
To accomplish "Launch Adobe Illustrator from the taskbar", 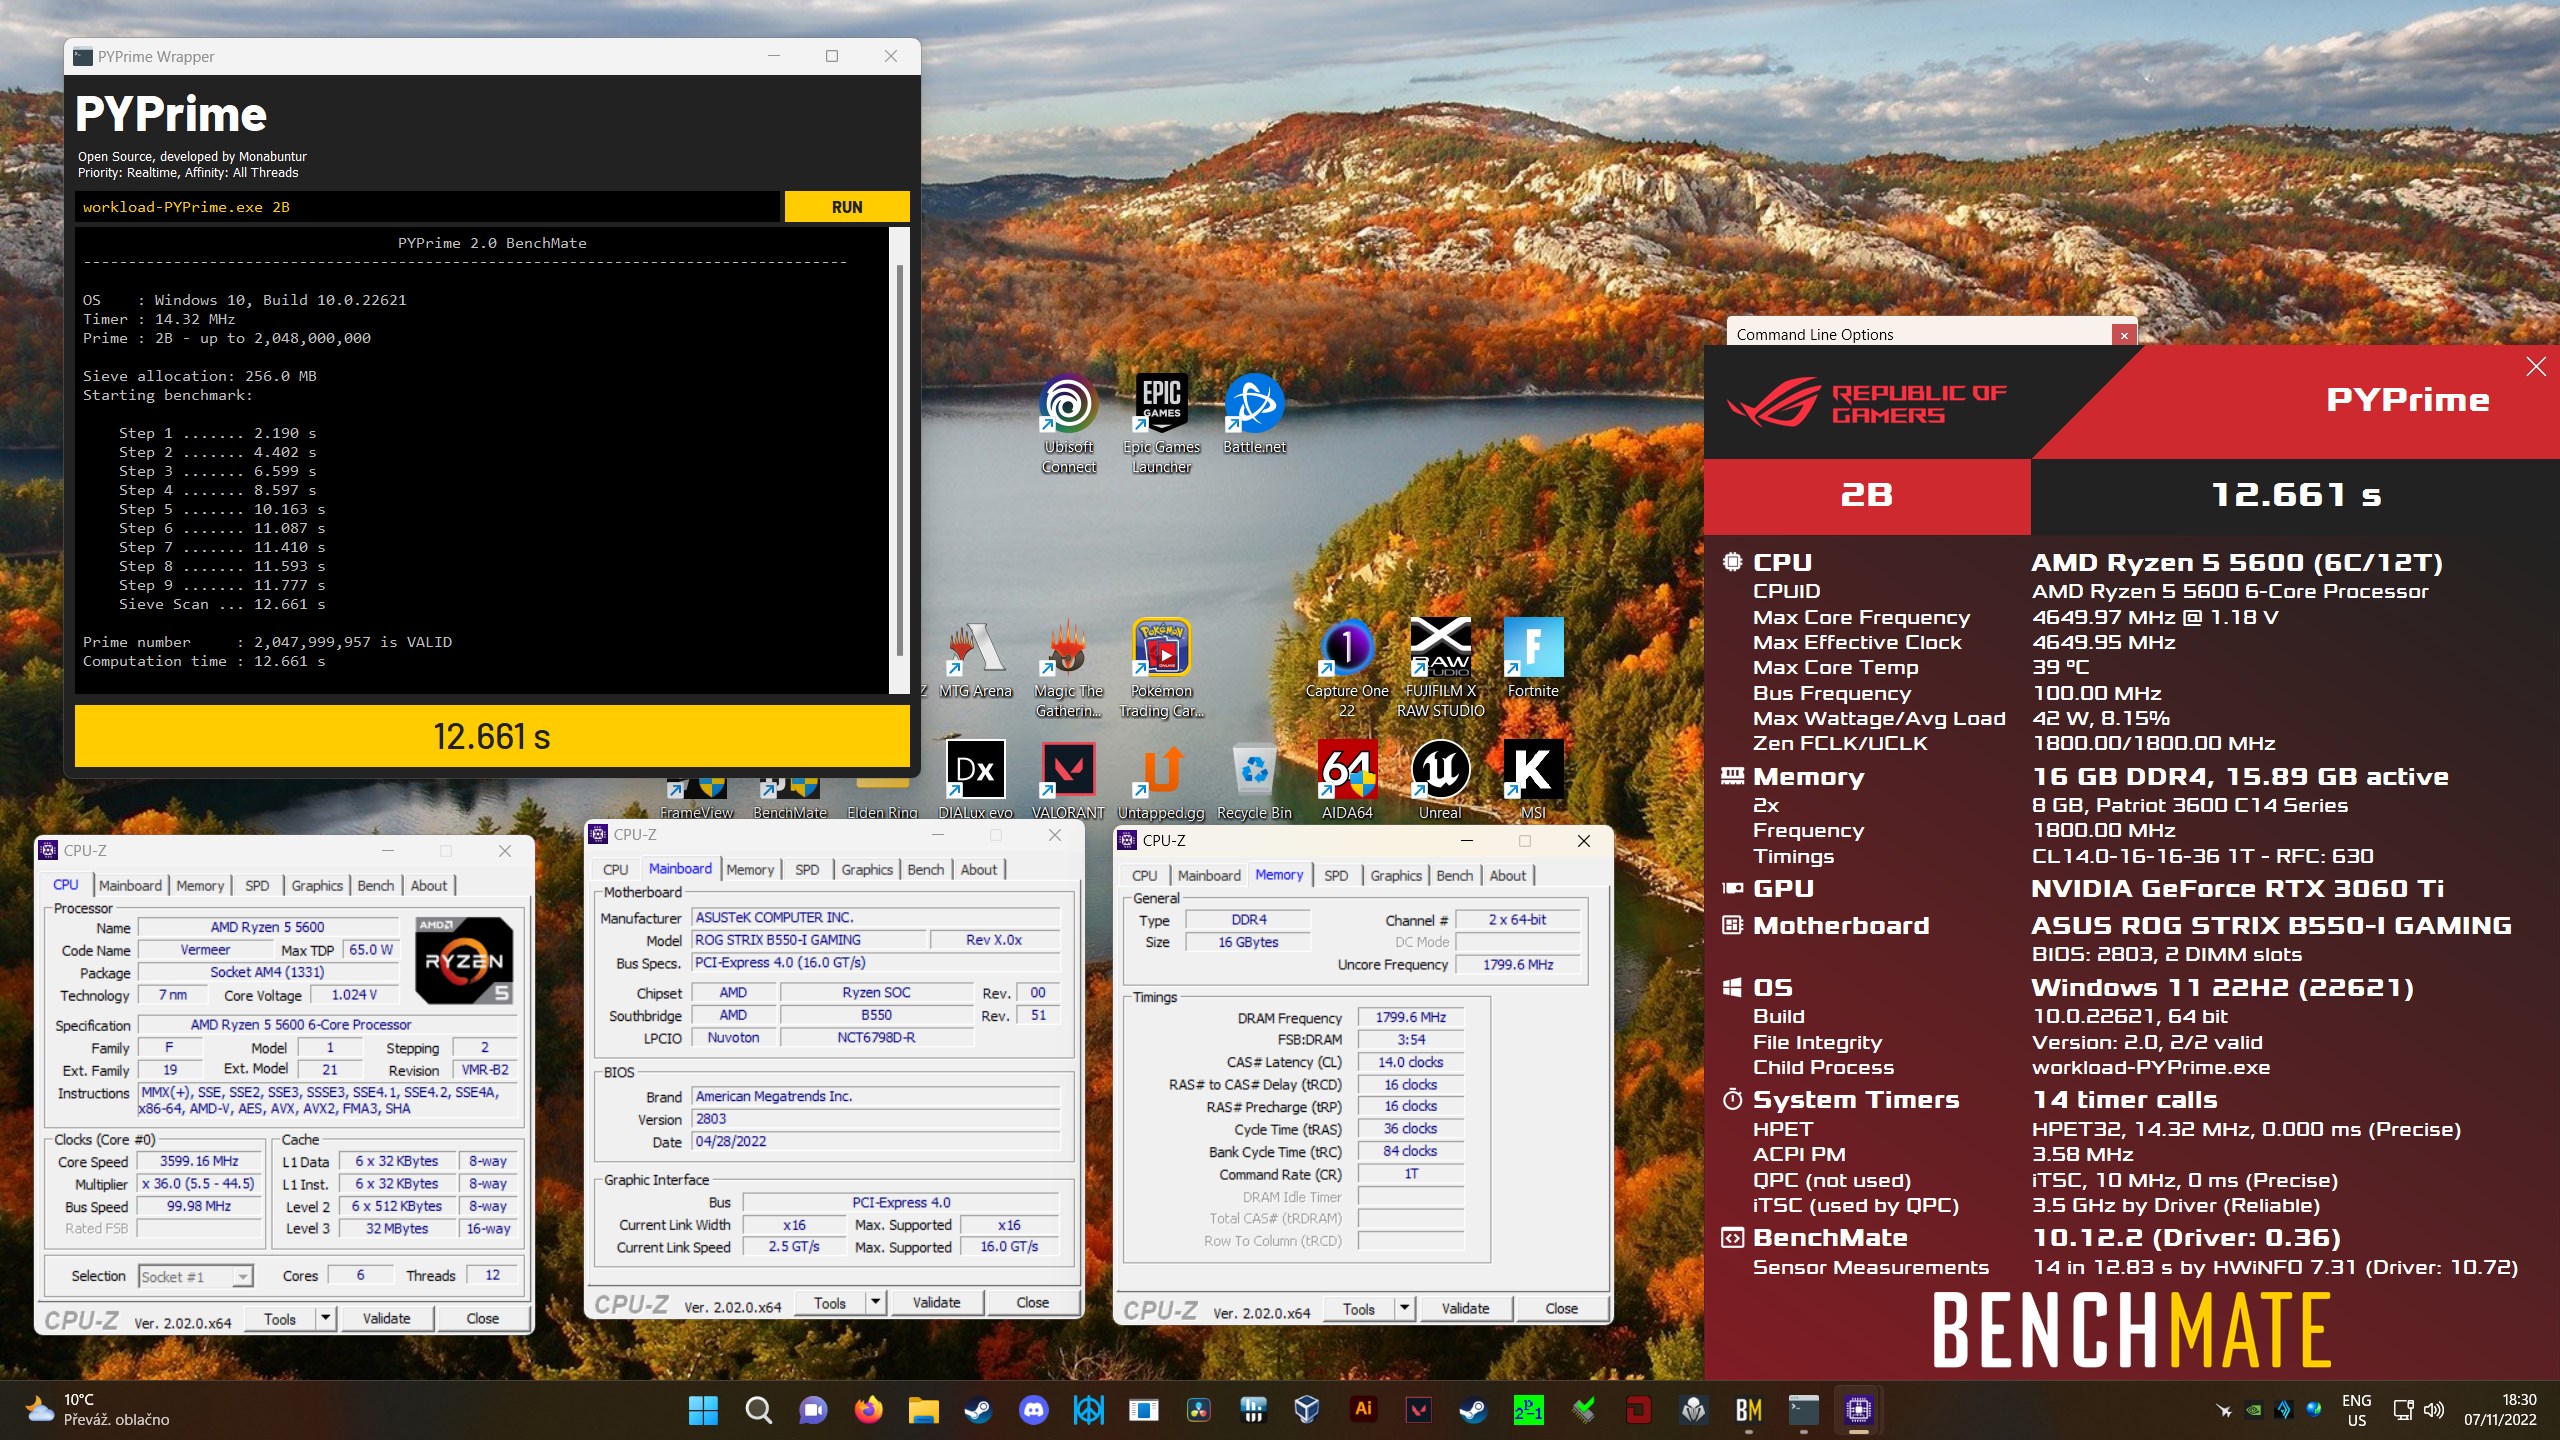I will (1363, 1410).
